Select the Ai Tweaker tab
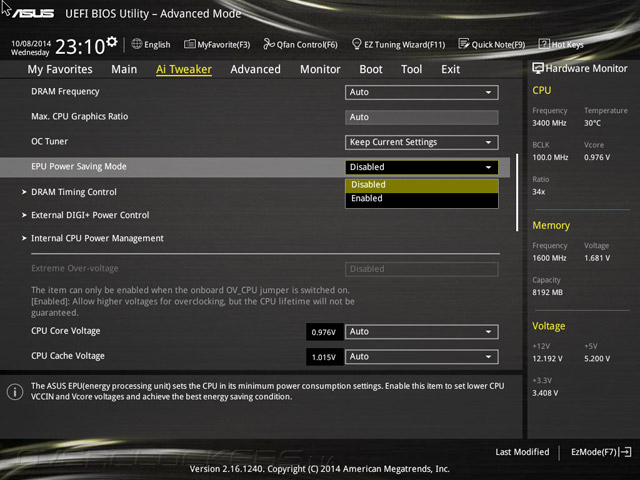The height and width of the screenshot is (480, 640). tap(184, 69)
